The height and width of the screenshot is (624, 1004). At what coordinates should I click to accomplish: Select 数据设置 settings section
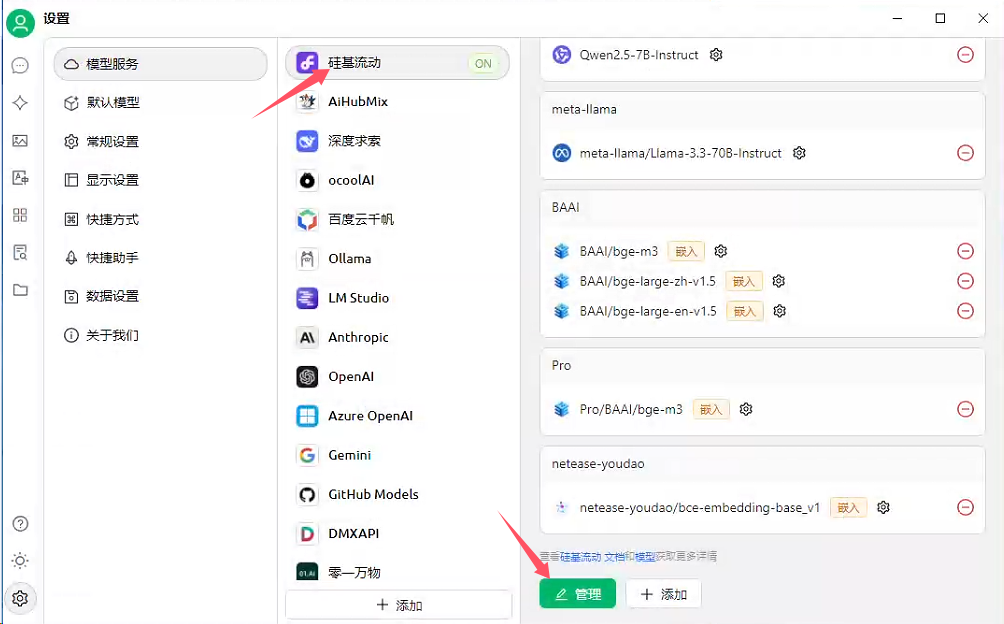161,296
